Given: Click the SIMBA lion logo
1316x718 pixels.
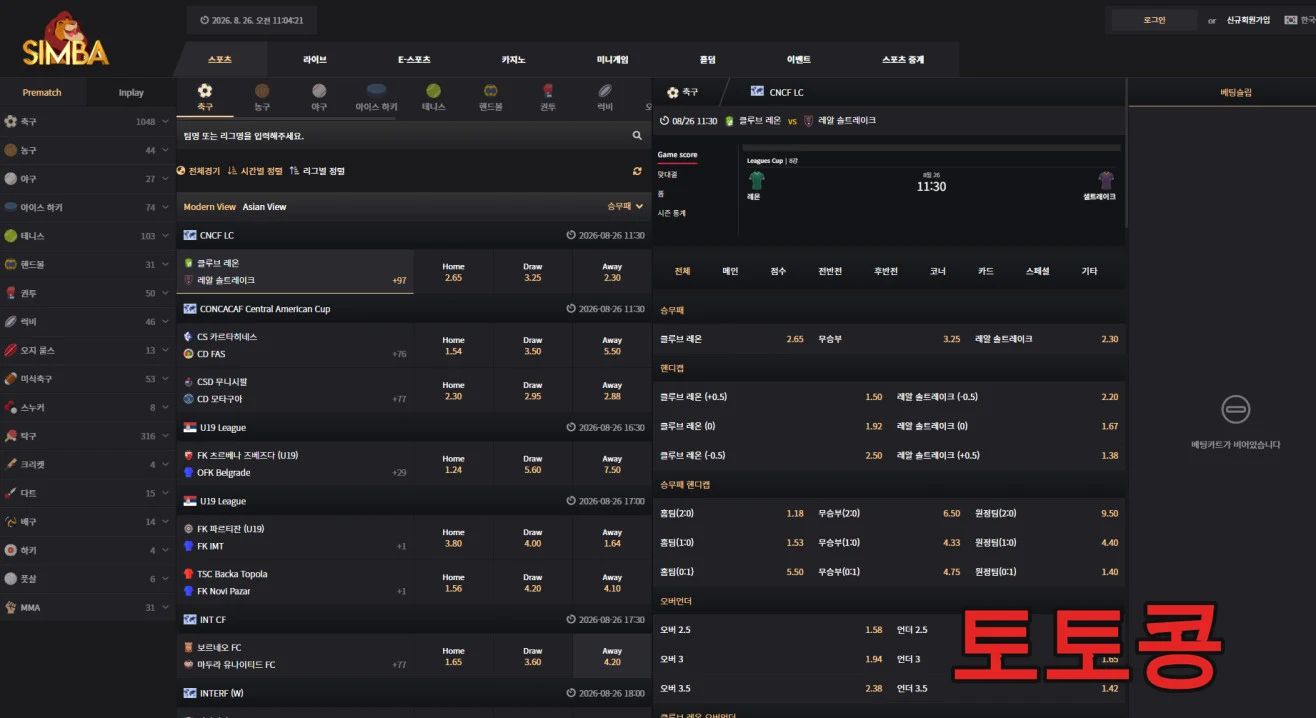Looking at the screenshot, I should pos(66,39).
